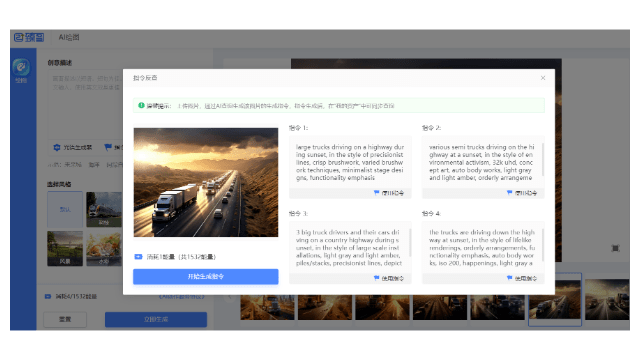
Task: Click the app logo in top-left header
Action: pos(29,38)
